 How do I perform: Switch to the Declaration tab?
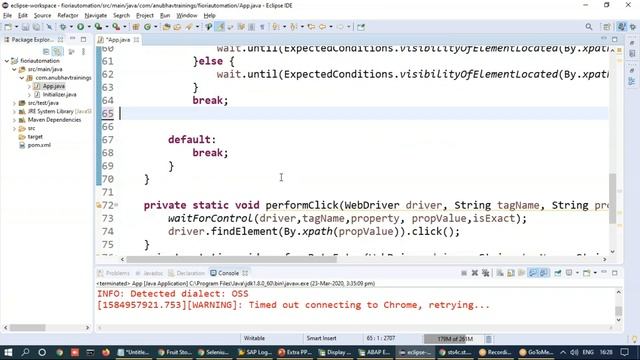tap(186, 273)
